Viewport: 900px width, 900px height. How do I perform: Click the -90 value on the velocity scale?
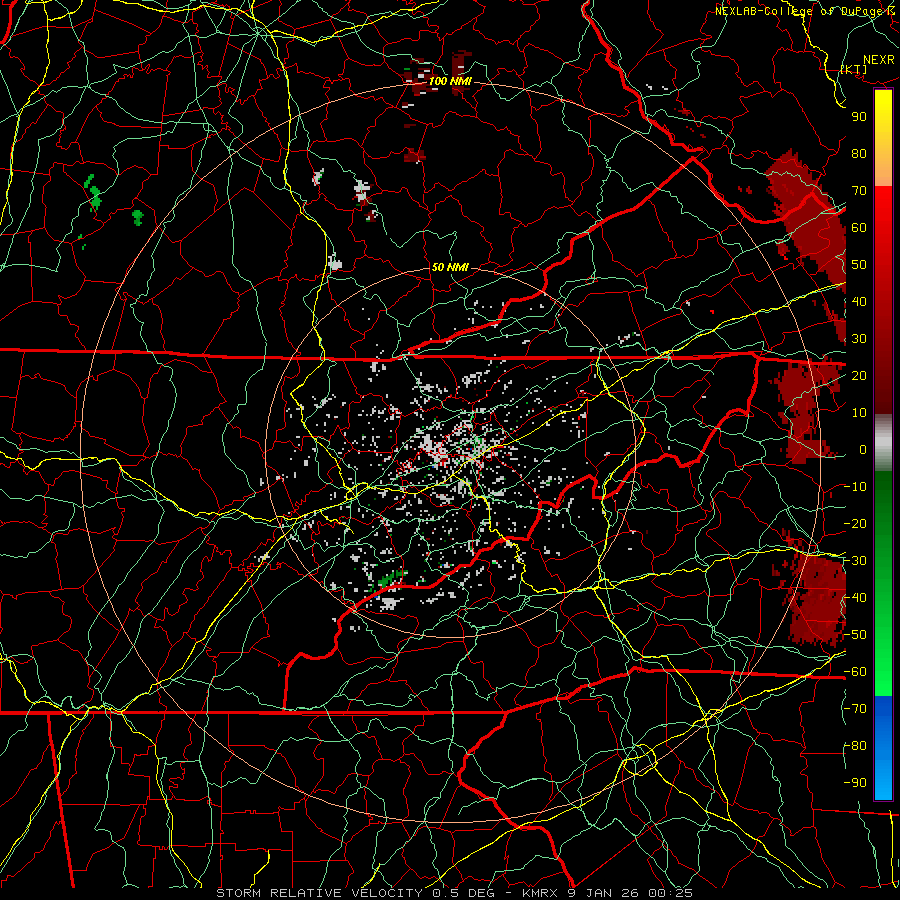click(x=855, y=783)
